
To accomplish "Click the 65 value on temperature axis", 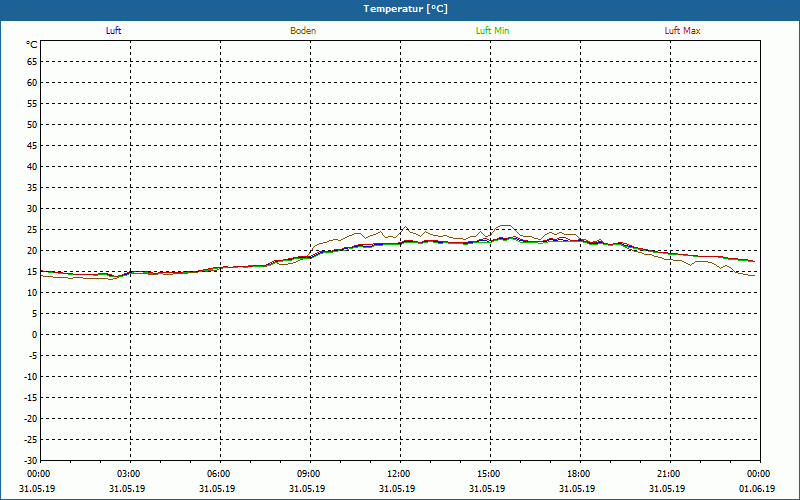I will [32, 62].
